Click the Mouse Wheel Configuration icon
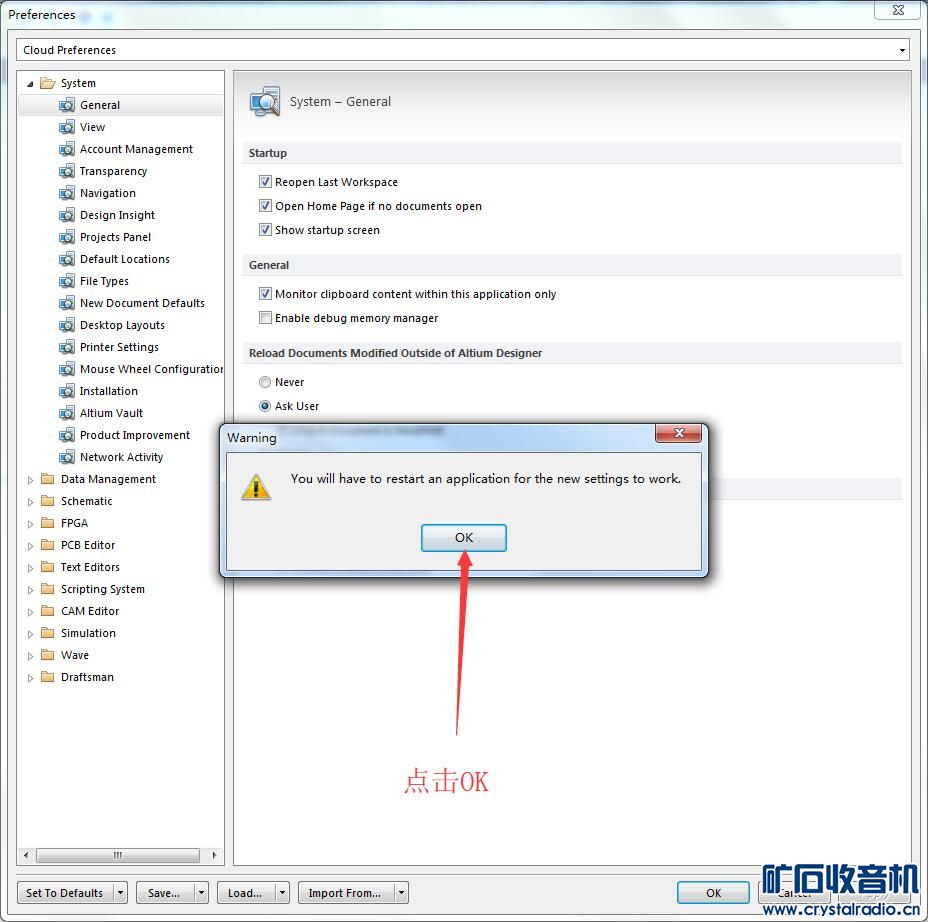 pos(67,369)
